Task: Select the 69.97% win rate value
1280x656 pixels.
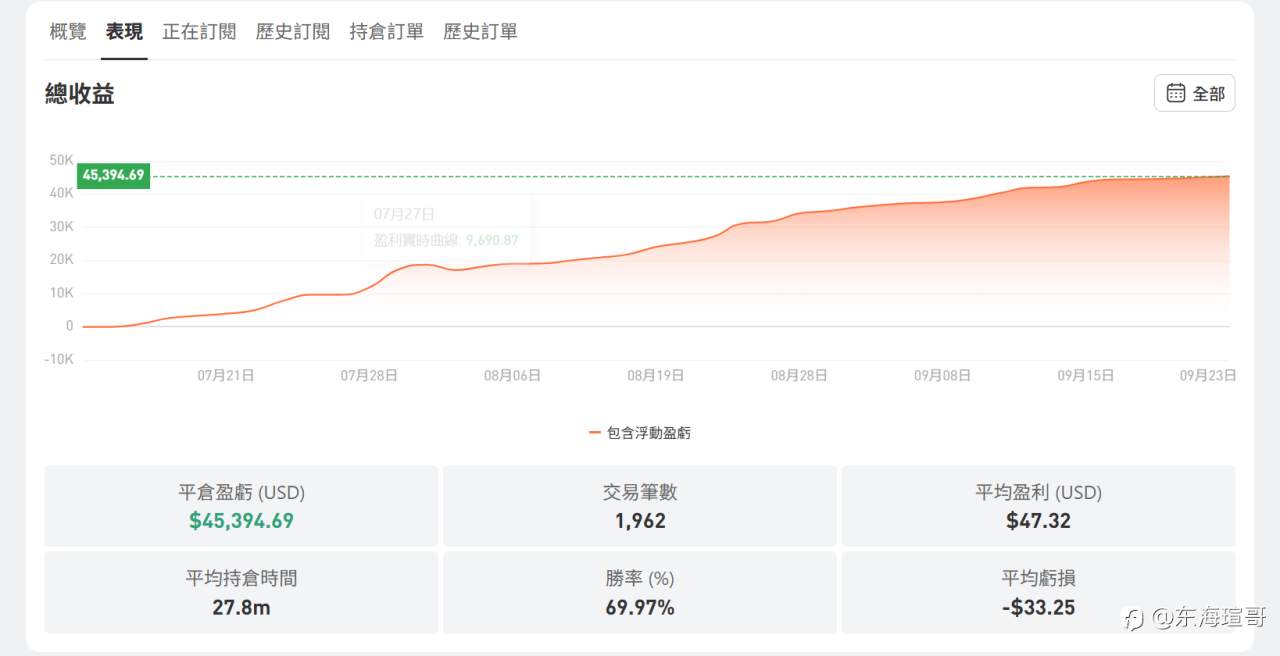Action: click(640, 607)
